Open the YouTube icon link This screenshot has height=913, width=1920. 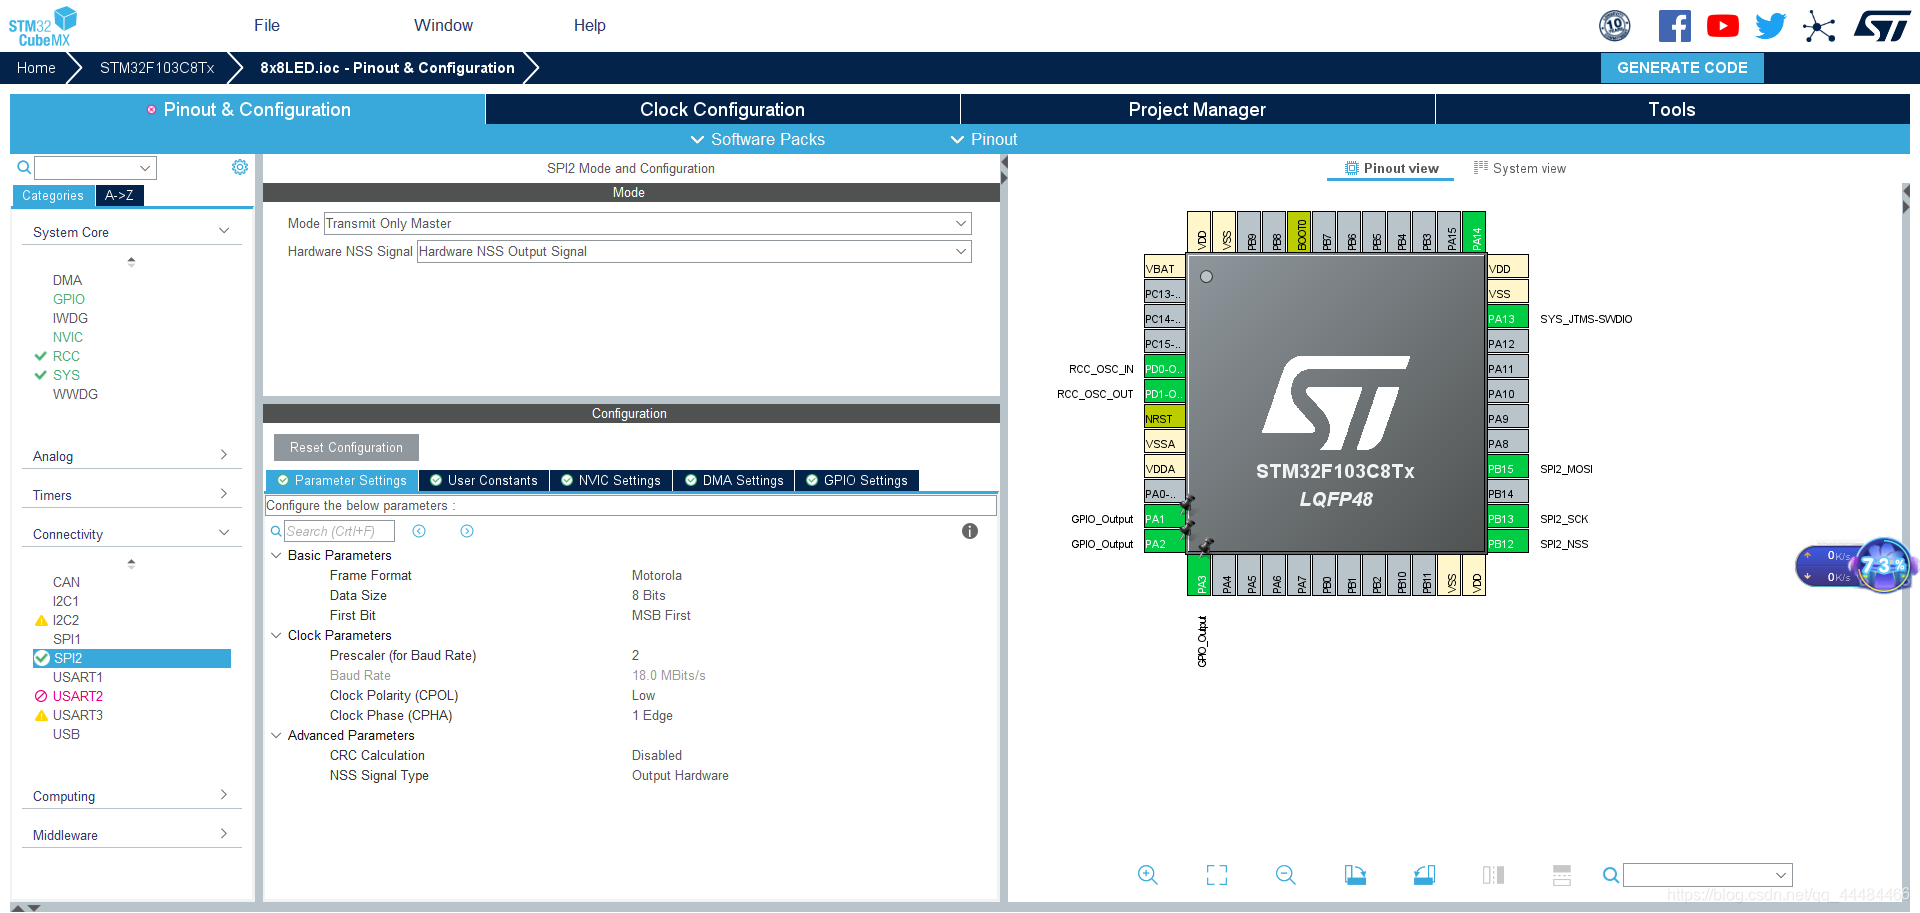click(1723, 26)
